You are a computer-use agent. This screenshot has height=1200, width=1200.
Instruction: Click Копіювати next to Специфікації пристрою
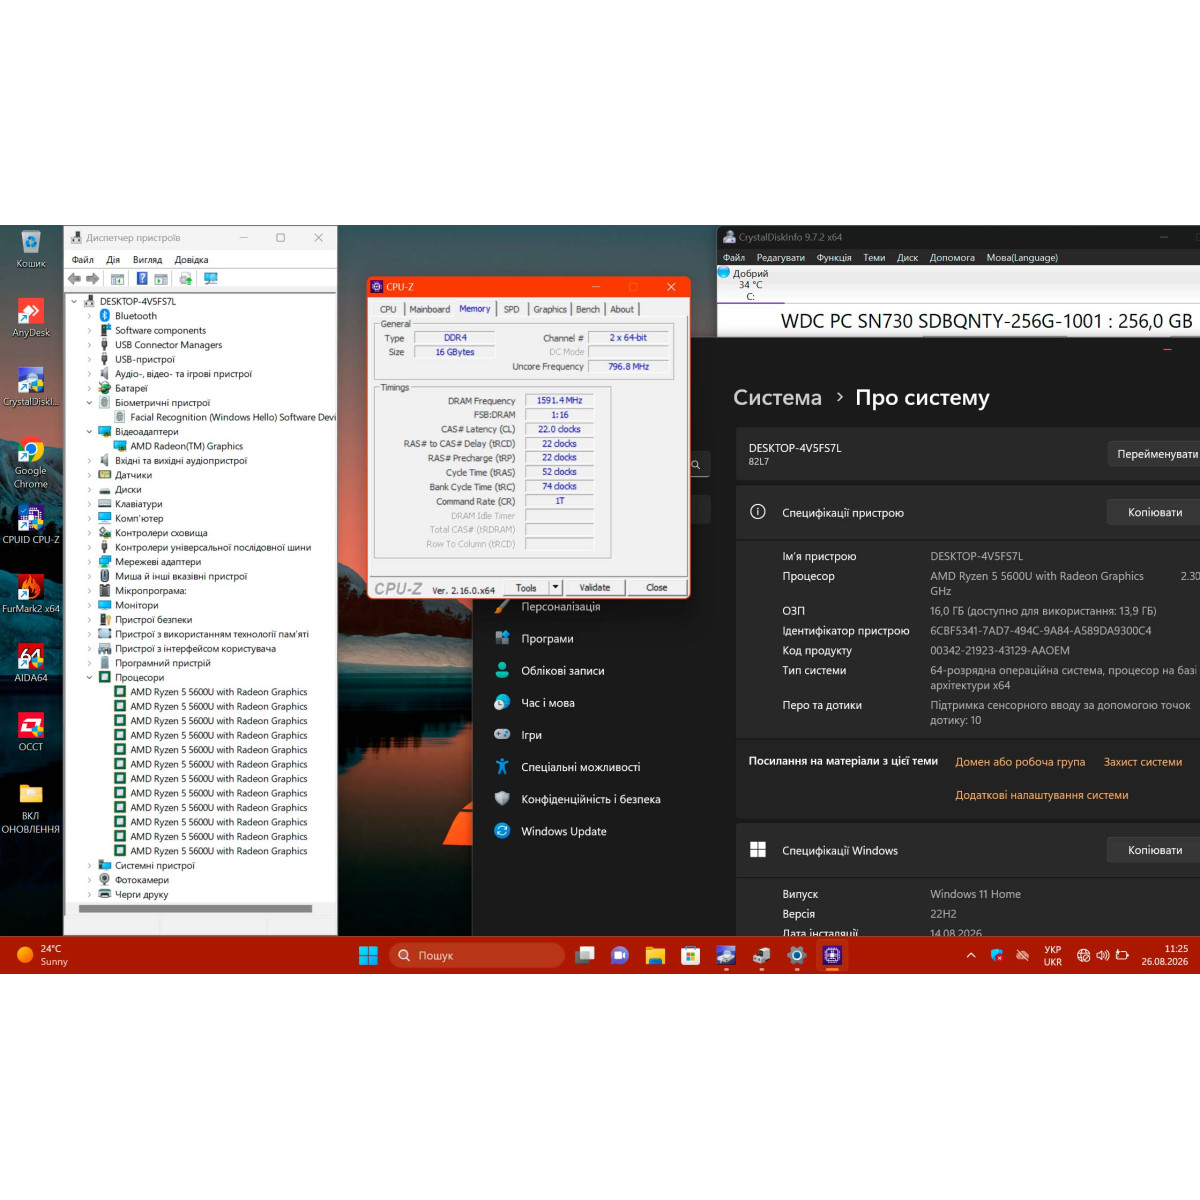[x=1155, y=512]
